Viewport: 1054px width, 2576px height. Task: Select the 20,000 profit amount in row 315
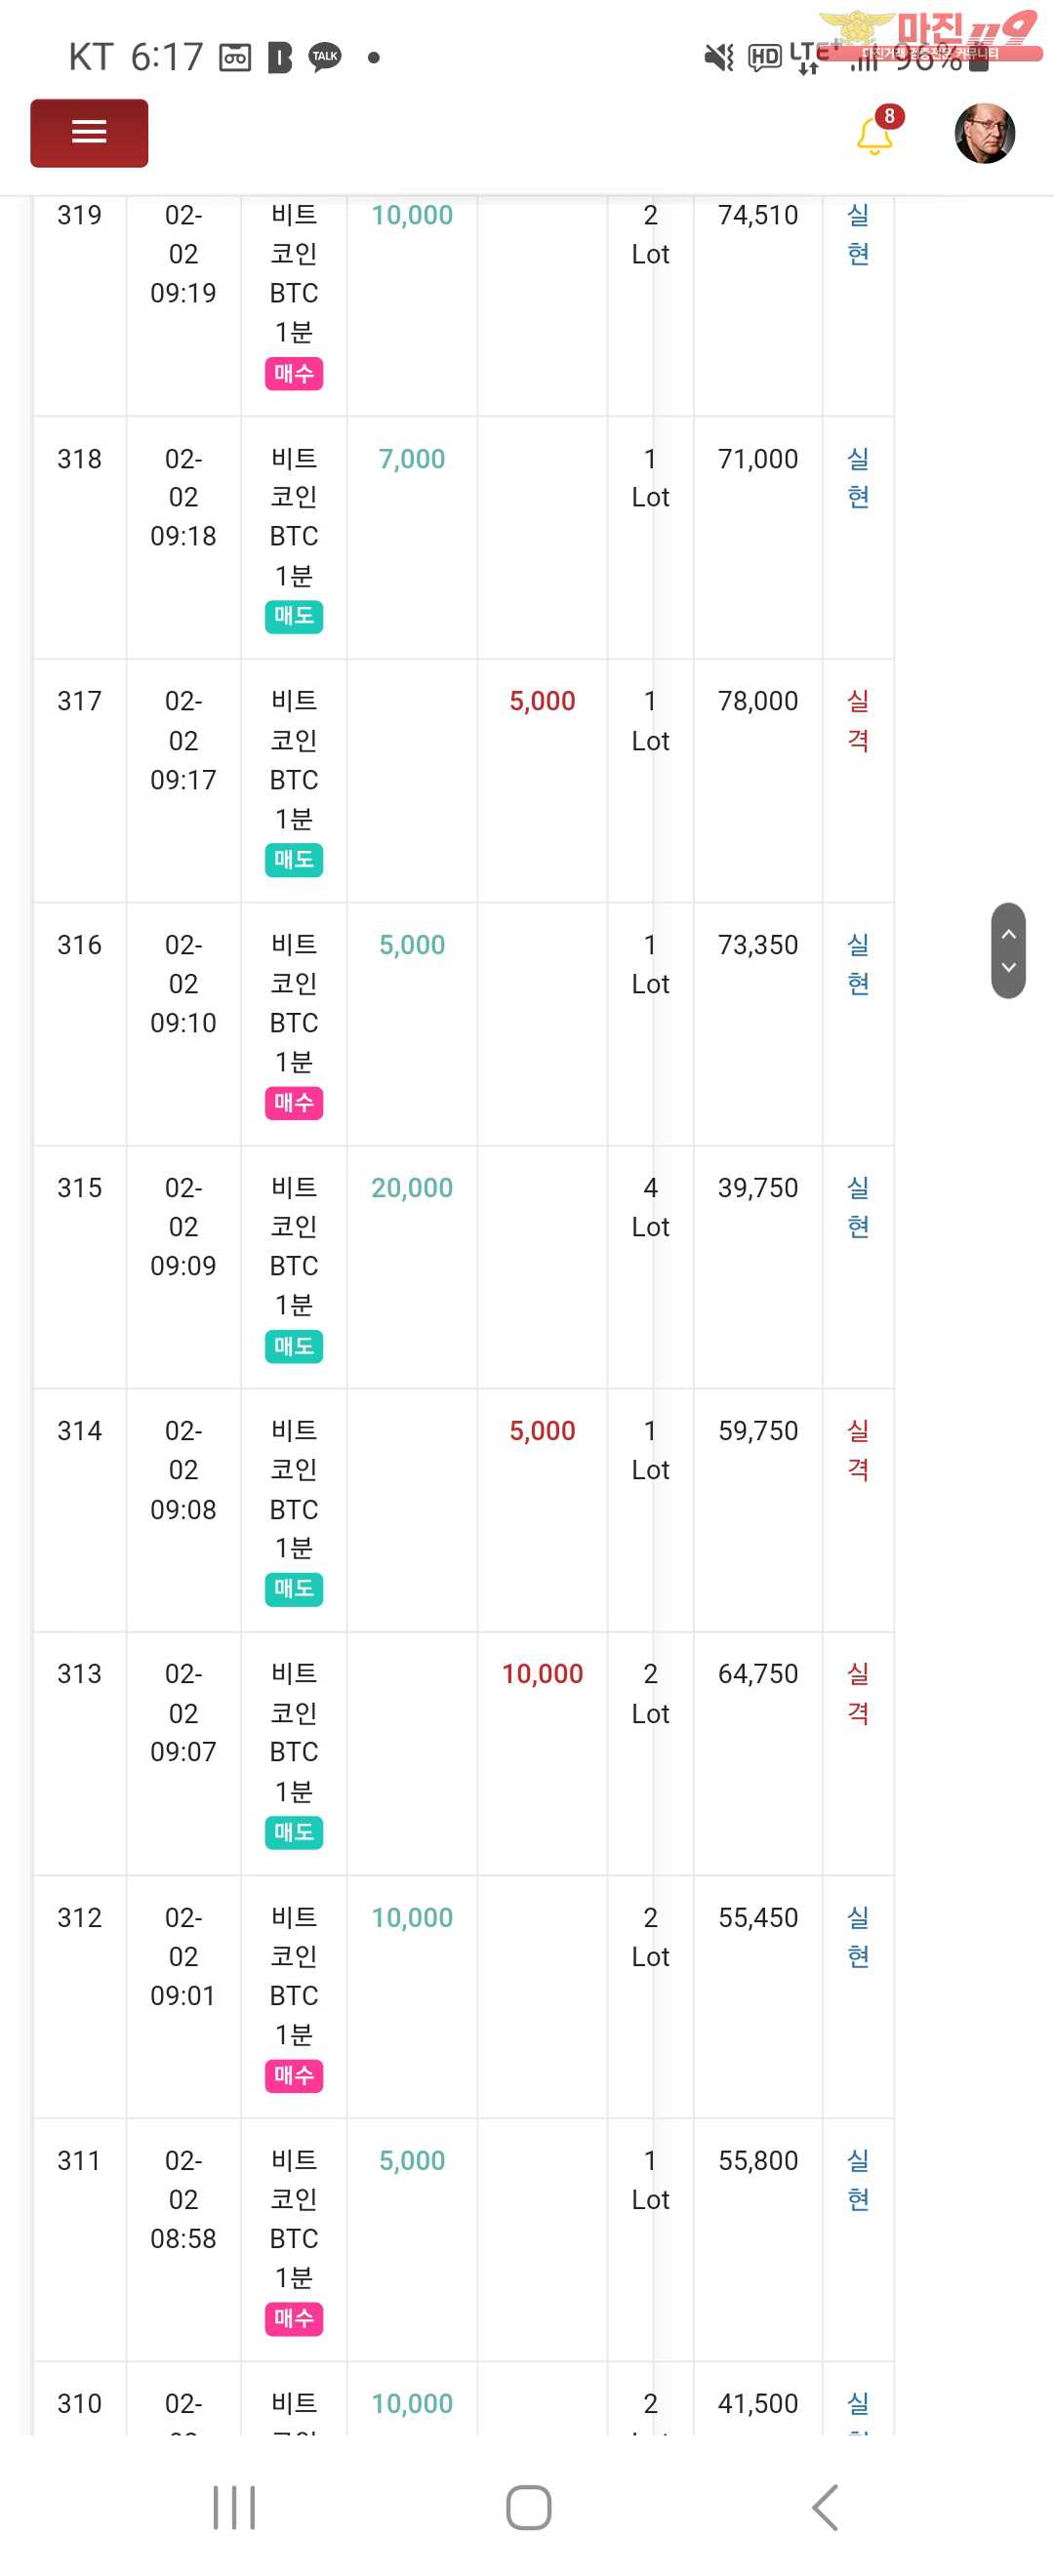tap(412, 1188)
